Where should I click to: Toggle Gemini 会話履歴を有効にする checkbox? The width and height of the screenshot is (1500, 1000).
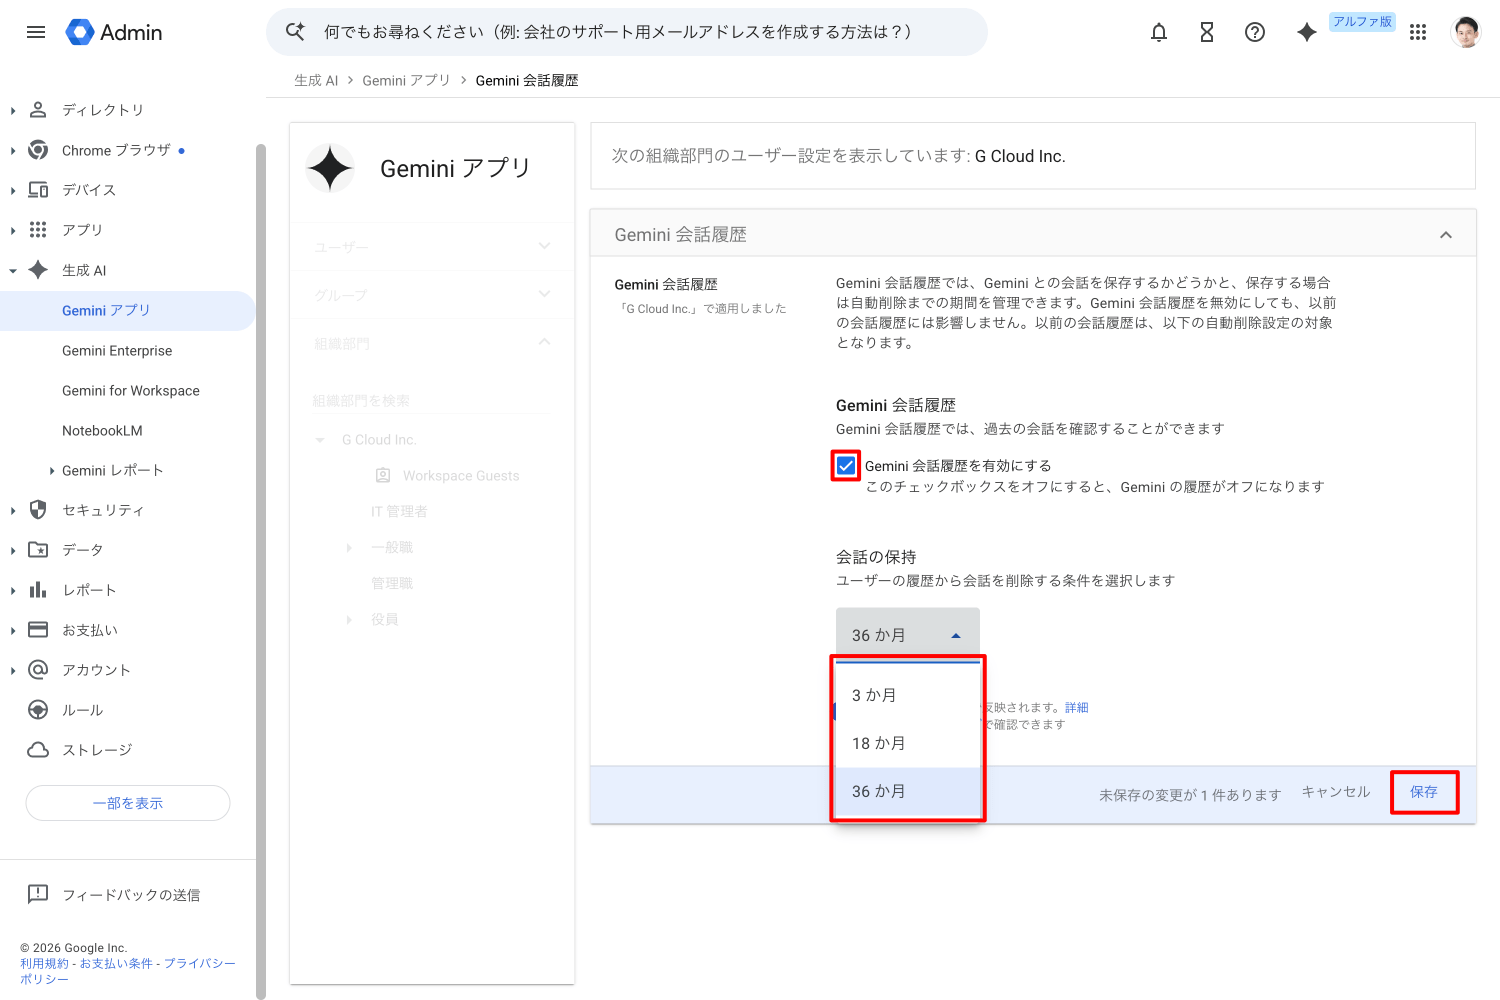pyautogui.click(x=846, y=466)
